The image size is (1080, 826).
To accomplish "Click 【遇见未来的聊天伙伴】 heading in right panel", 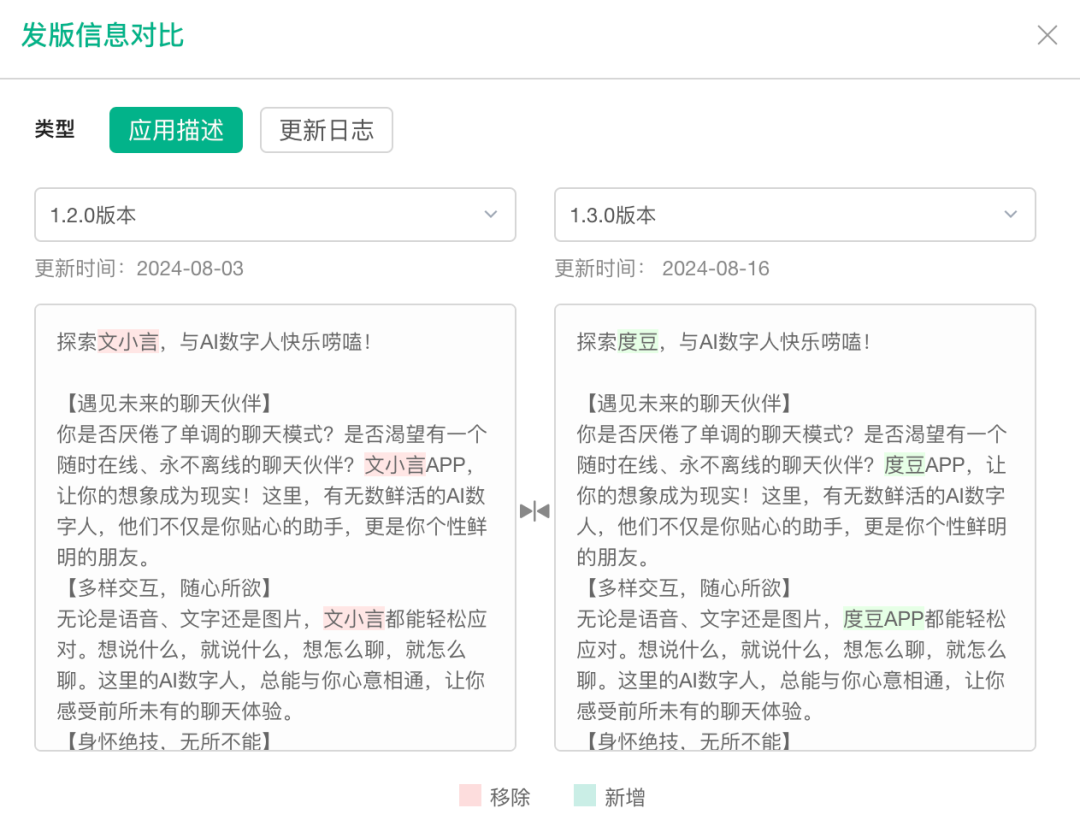I will pyautogui.click(x=689, y=403).
